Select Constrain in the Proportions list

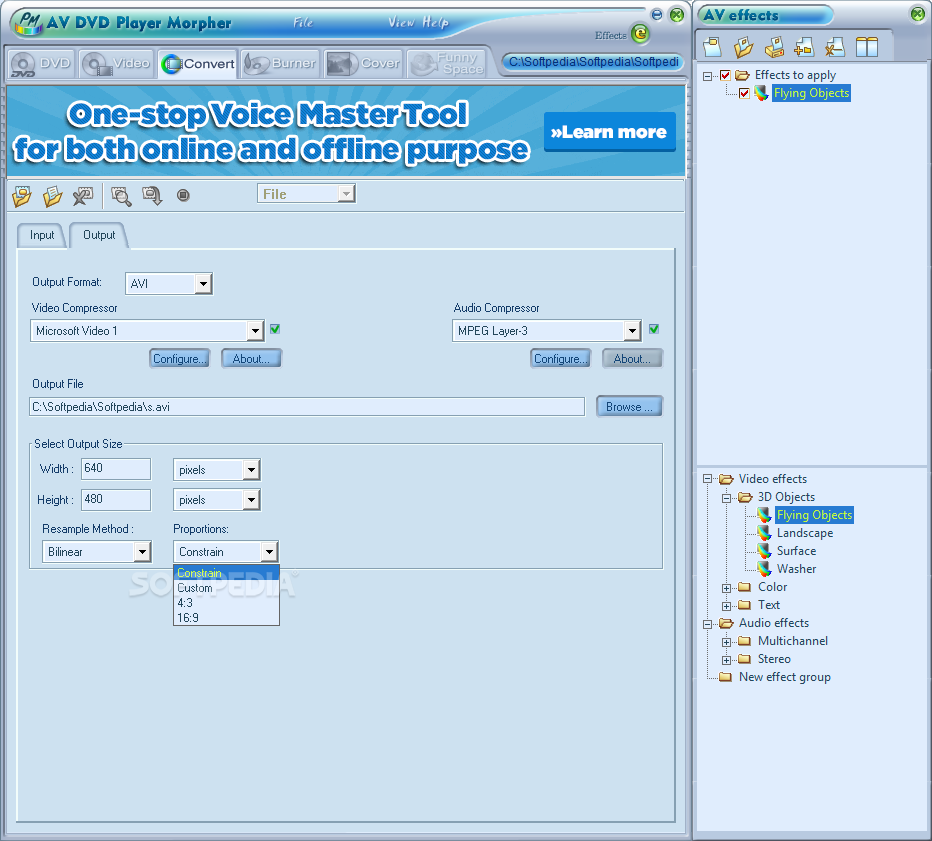(226, 573)
